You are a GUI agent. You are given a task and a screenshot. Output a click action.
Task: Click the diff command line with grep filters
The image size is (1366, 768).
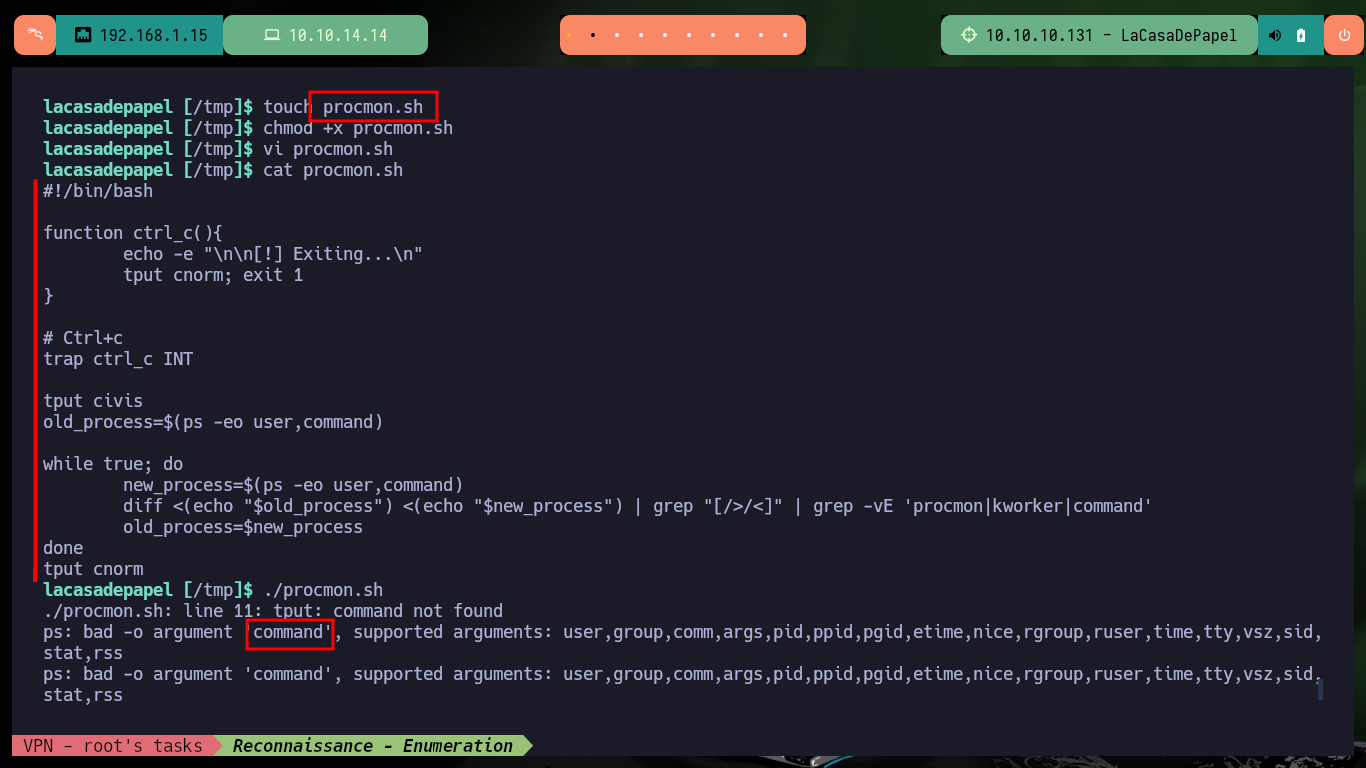638,506
